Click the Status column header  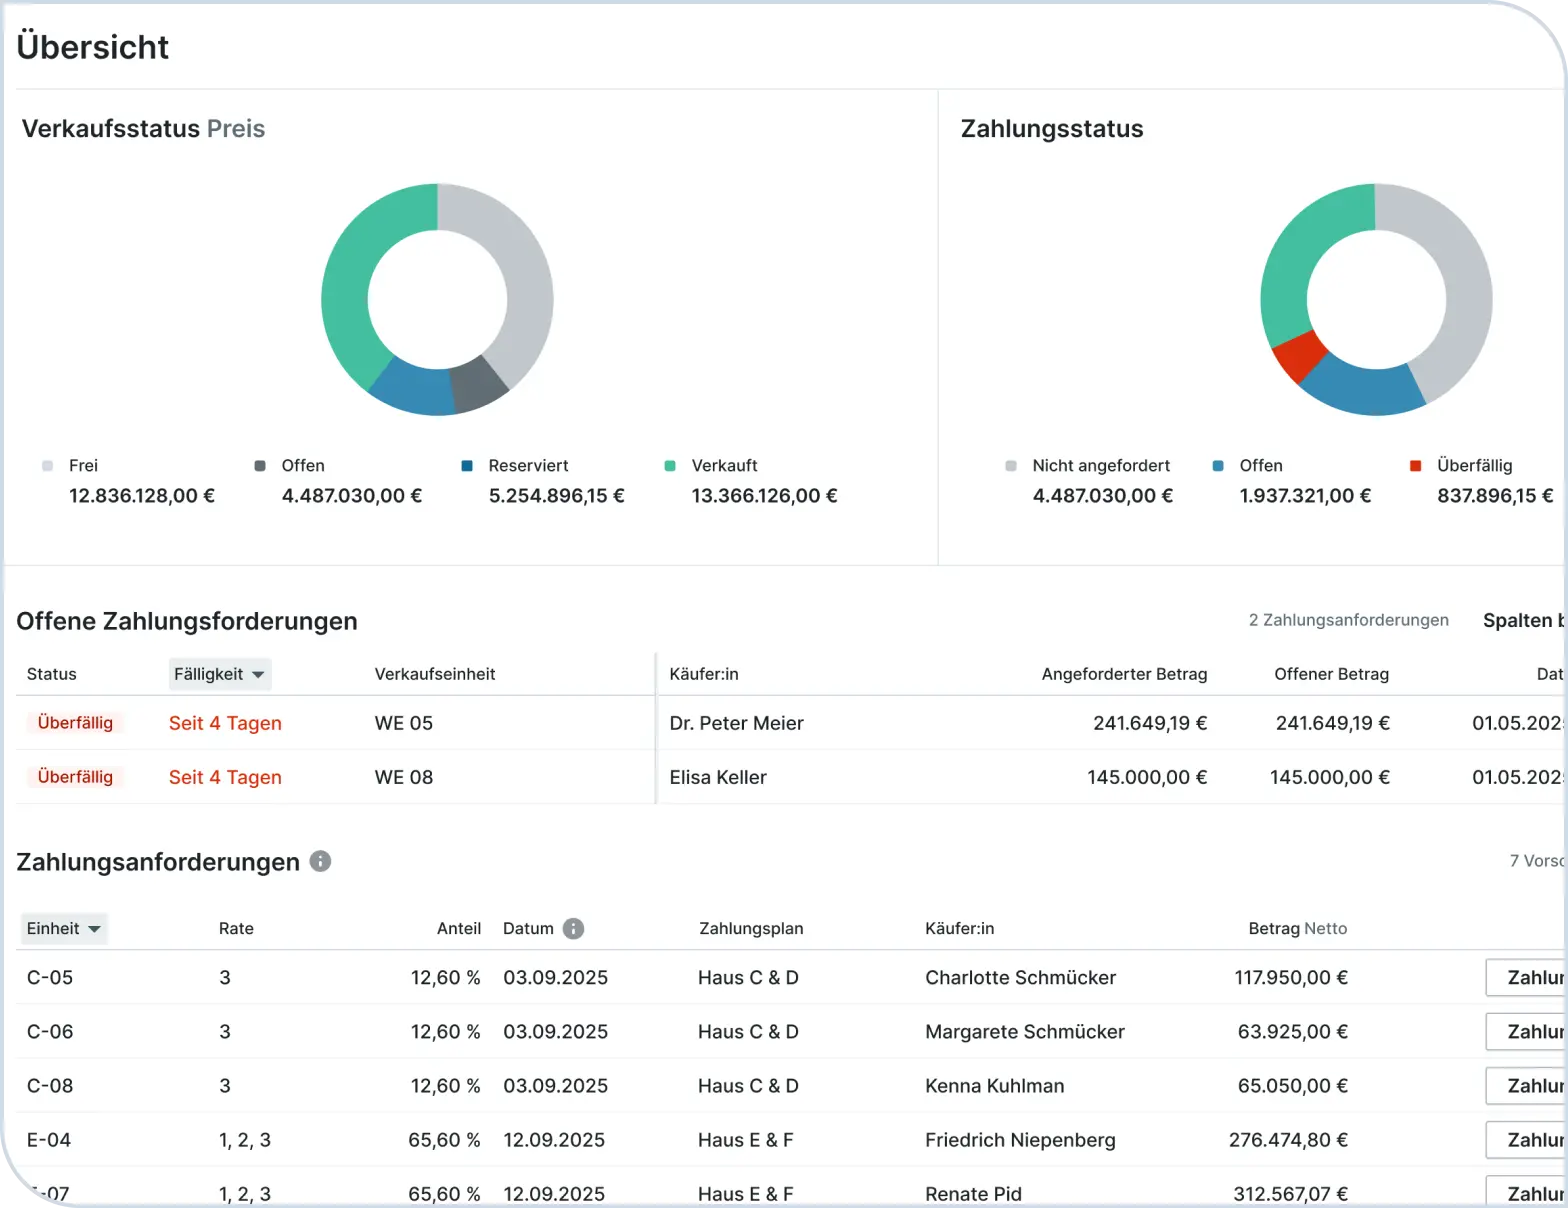coord(52,674)
